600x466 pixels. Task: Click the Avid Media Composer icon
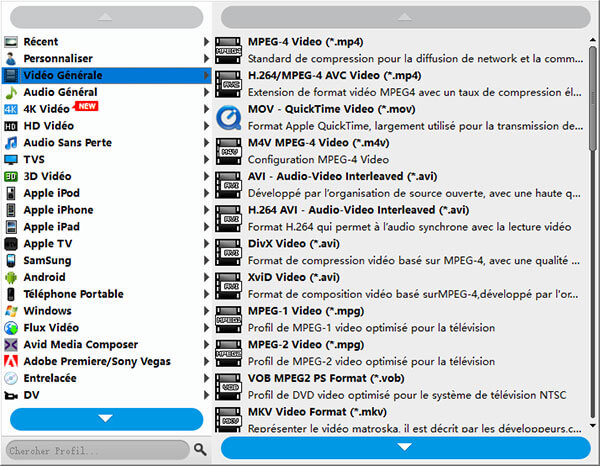point(11,345)
